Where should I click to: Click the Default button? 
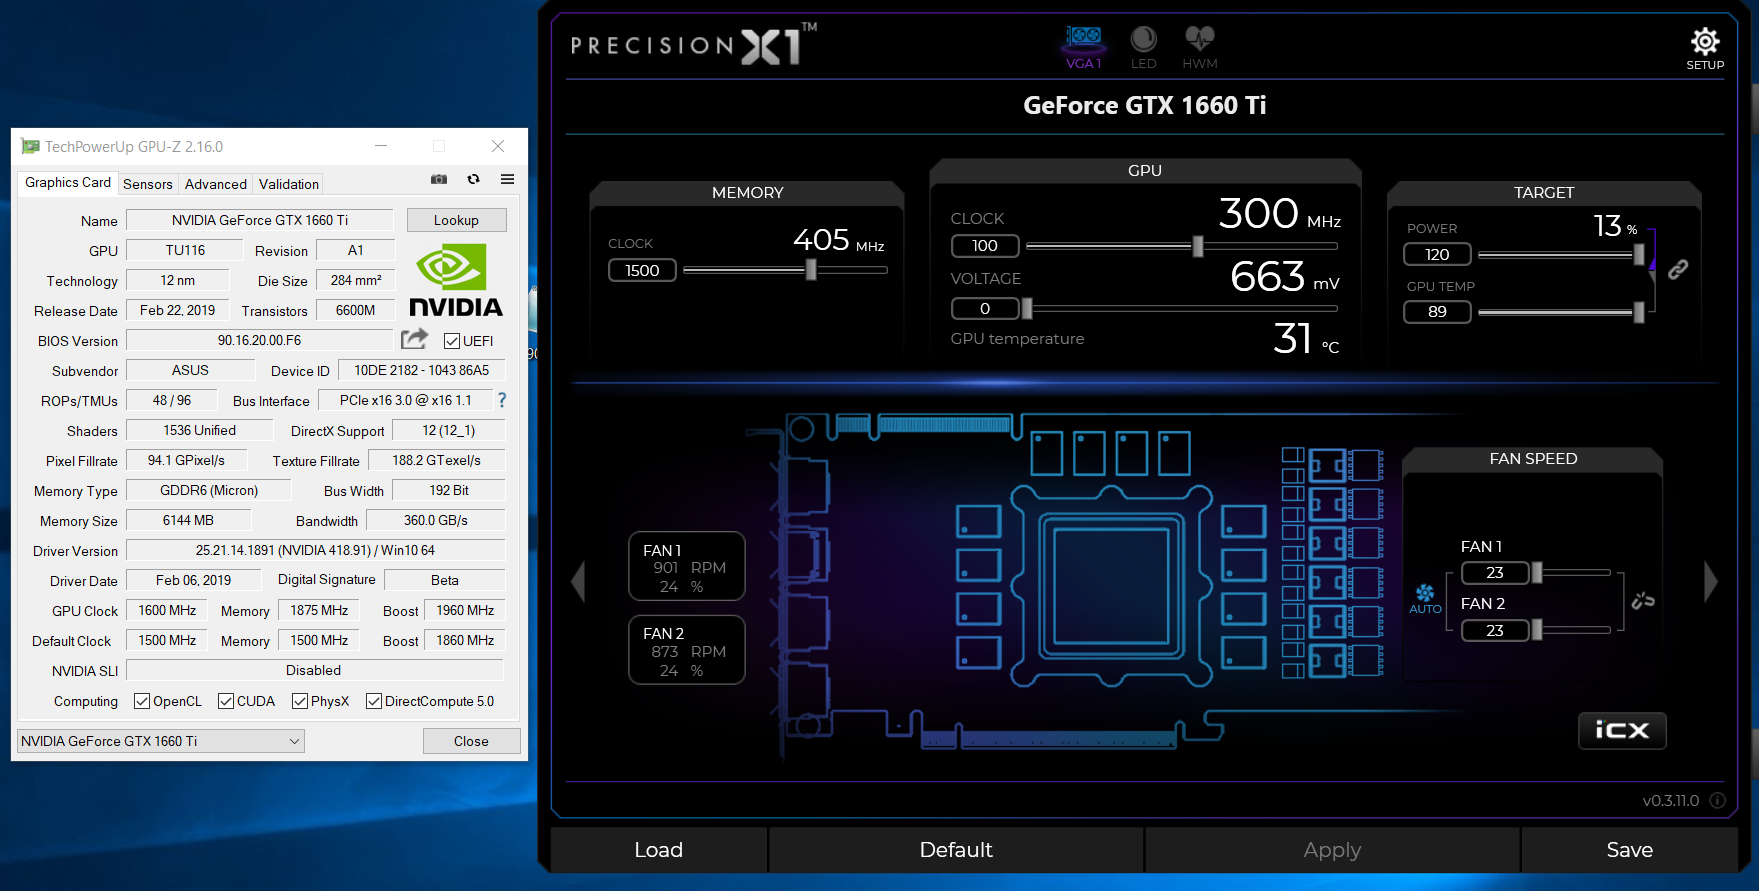(x=956, y=849)
